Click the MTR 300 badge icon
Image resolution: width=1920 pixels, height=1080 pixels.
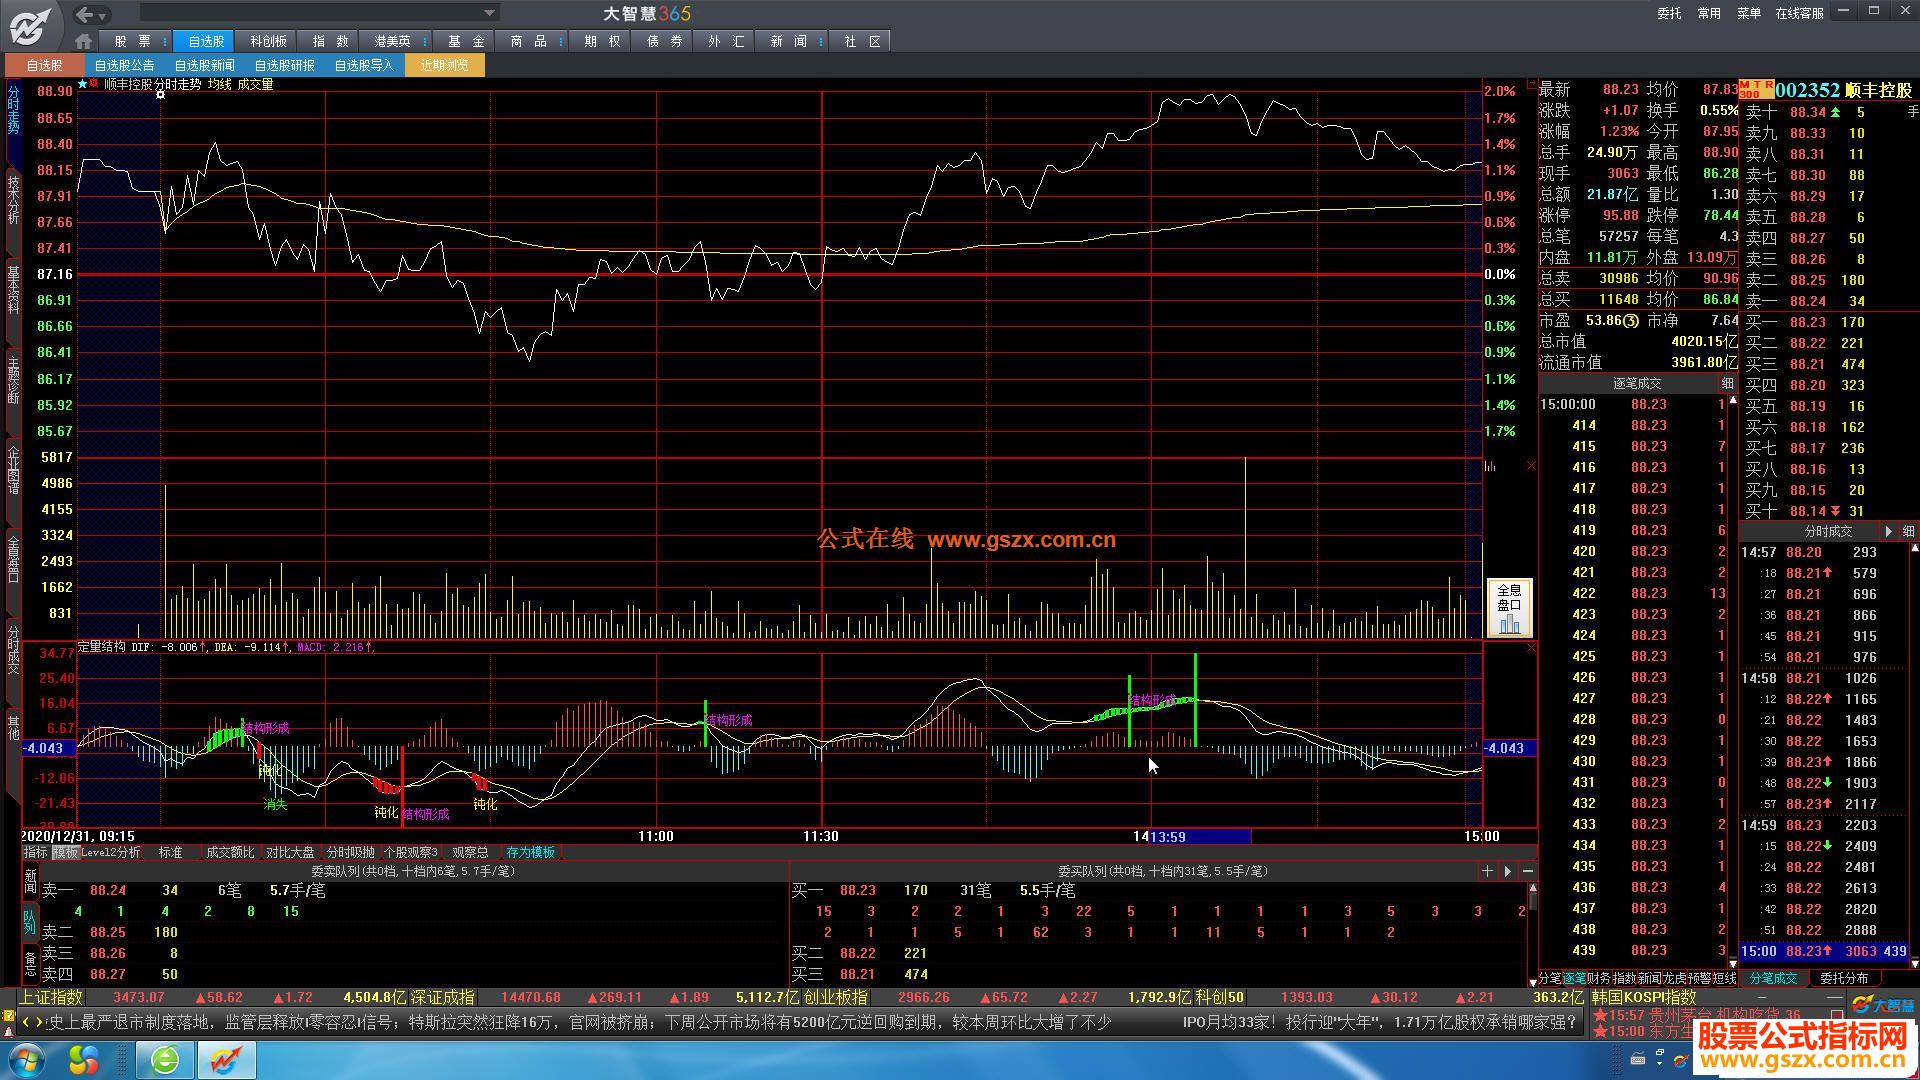(1756, 89)
